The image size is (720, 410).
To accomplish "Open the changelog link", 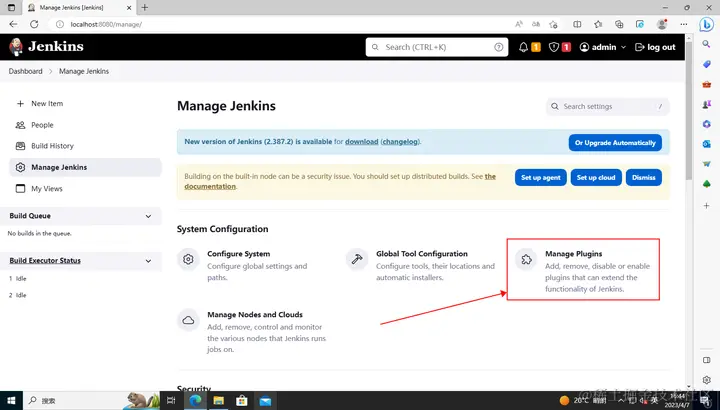I will [x=400, y=141].
